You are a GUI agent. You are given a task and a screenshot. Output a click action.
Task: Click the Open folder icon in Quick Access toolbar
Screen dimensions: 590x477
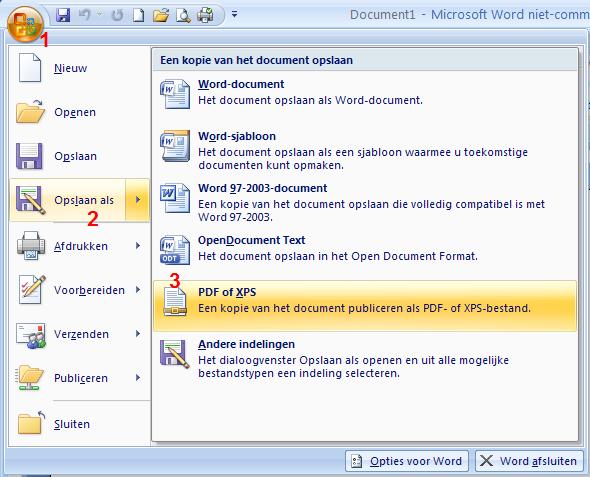tap(161, 15)
